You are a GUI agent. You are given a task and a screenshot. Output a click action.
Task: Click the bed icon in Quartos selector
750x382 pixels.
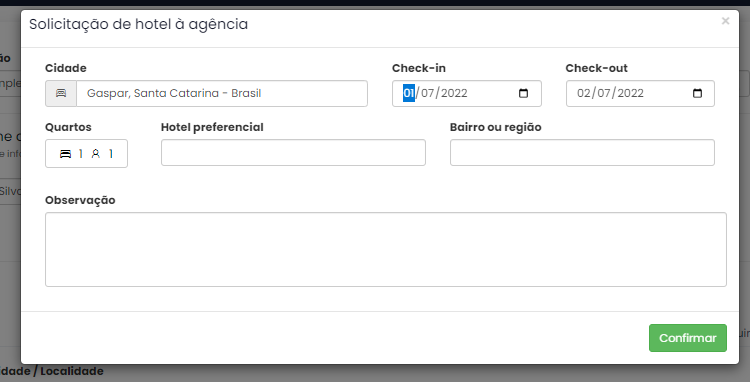tap(65, 153)
